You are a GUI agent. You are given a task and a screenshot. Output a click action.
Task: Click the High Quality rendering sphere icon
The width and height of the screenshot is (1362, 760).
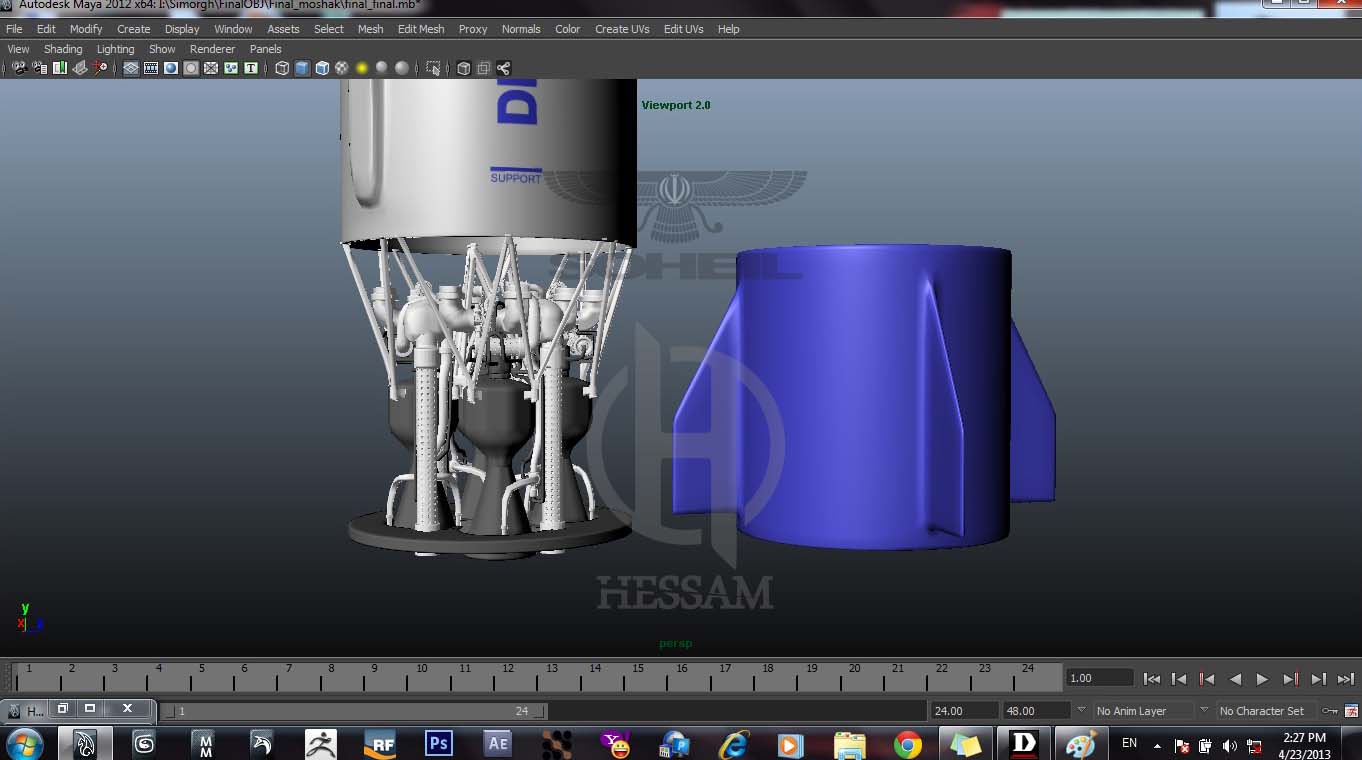click(x=402, y=68)
